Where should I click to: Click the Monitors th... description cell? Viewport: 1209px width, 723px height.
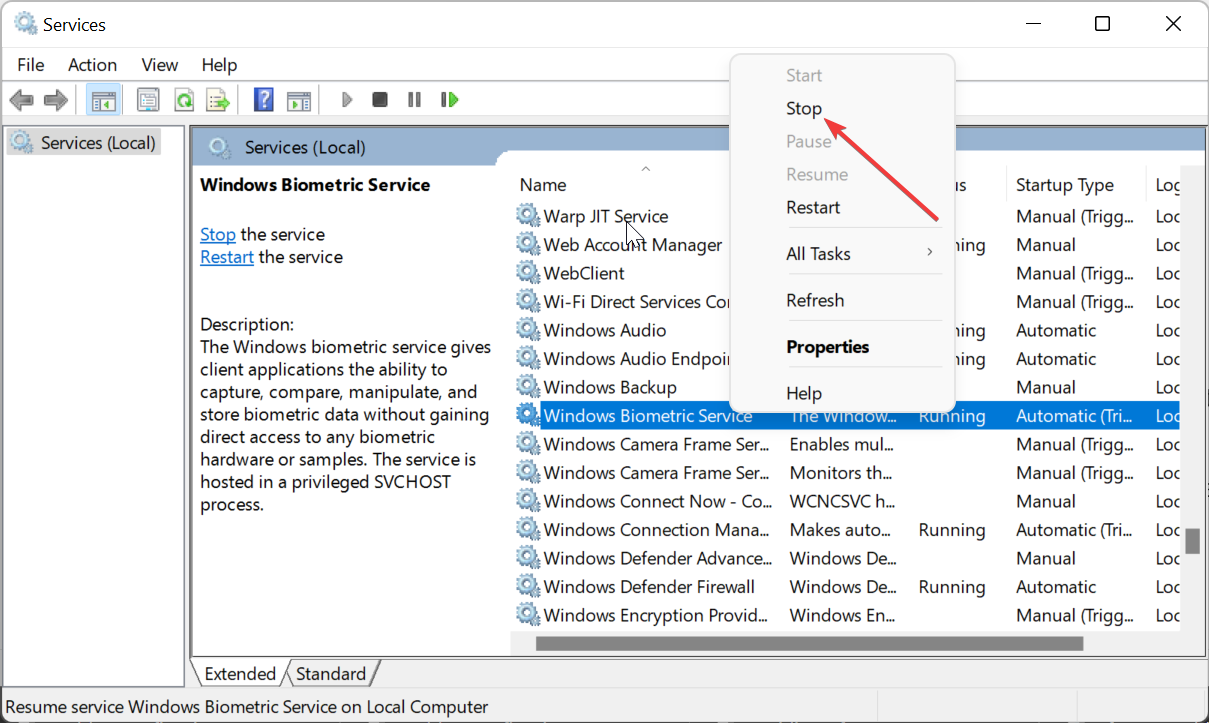842,472
